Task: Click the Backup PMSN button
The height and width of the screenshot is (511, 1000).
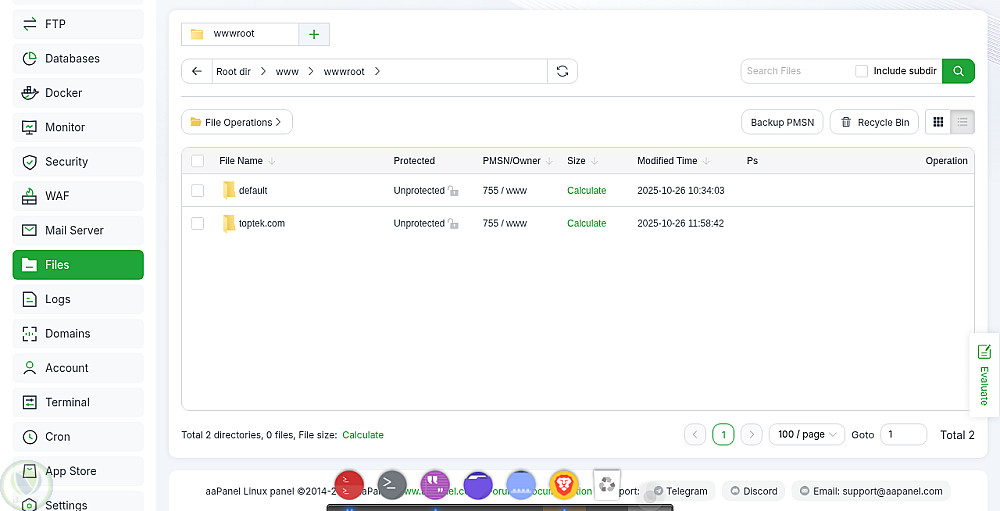Action: 782,122
